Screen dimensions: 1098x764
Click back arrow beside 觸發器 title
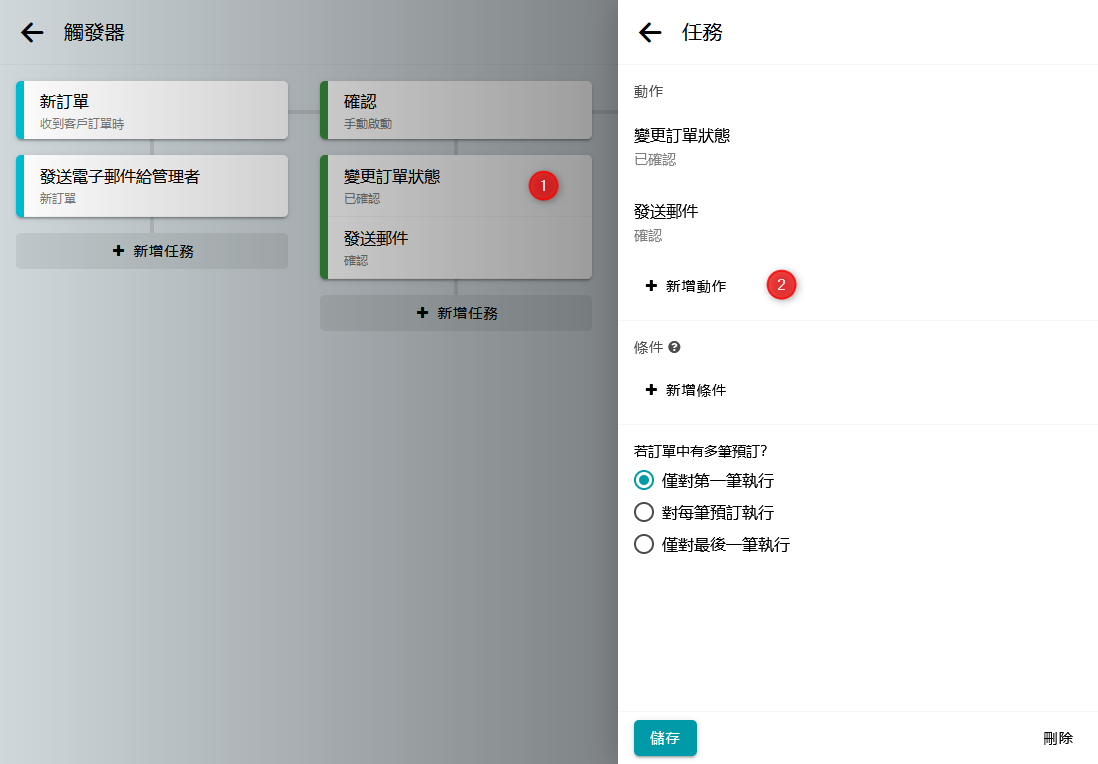32,33
